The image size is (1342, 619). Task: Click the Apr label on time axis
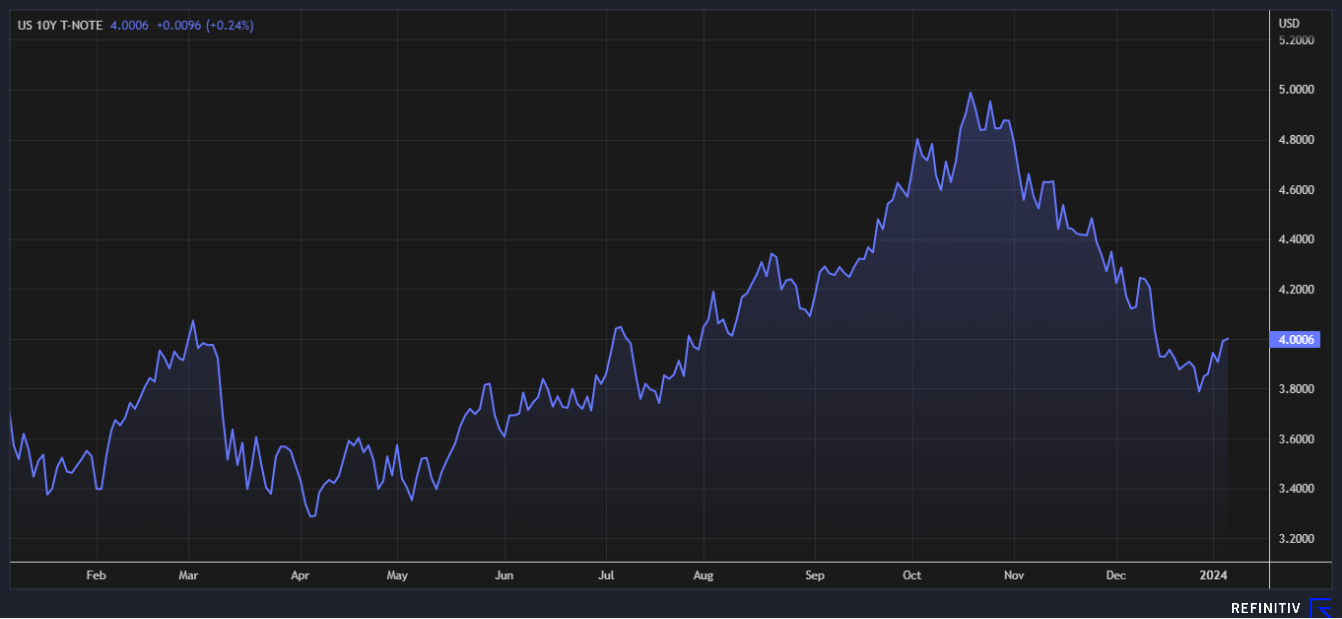301,576
